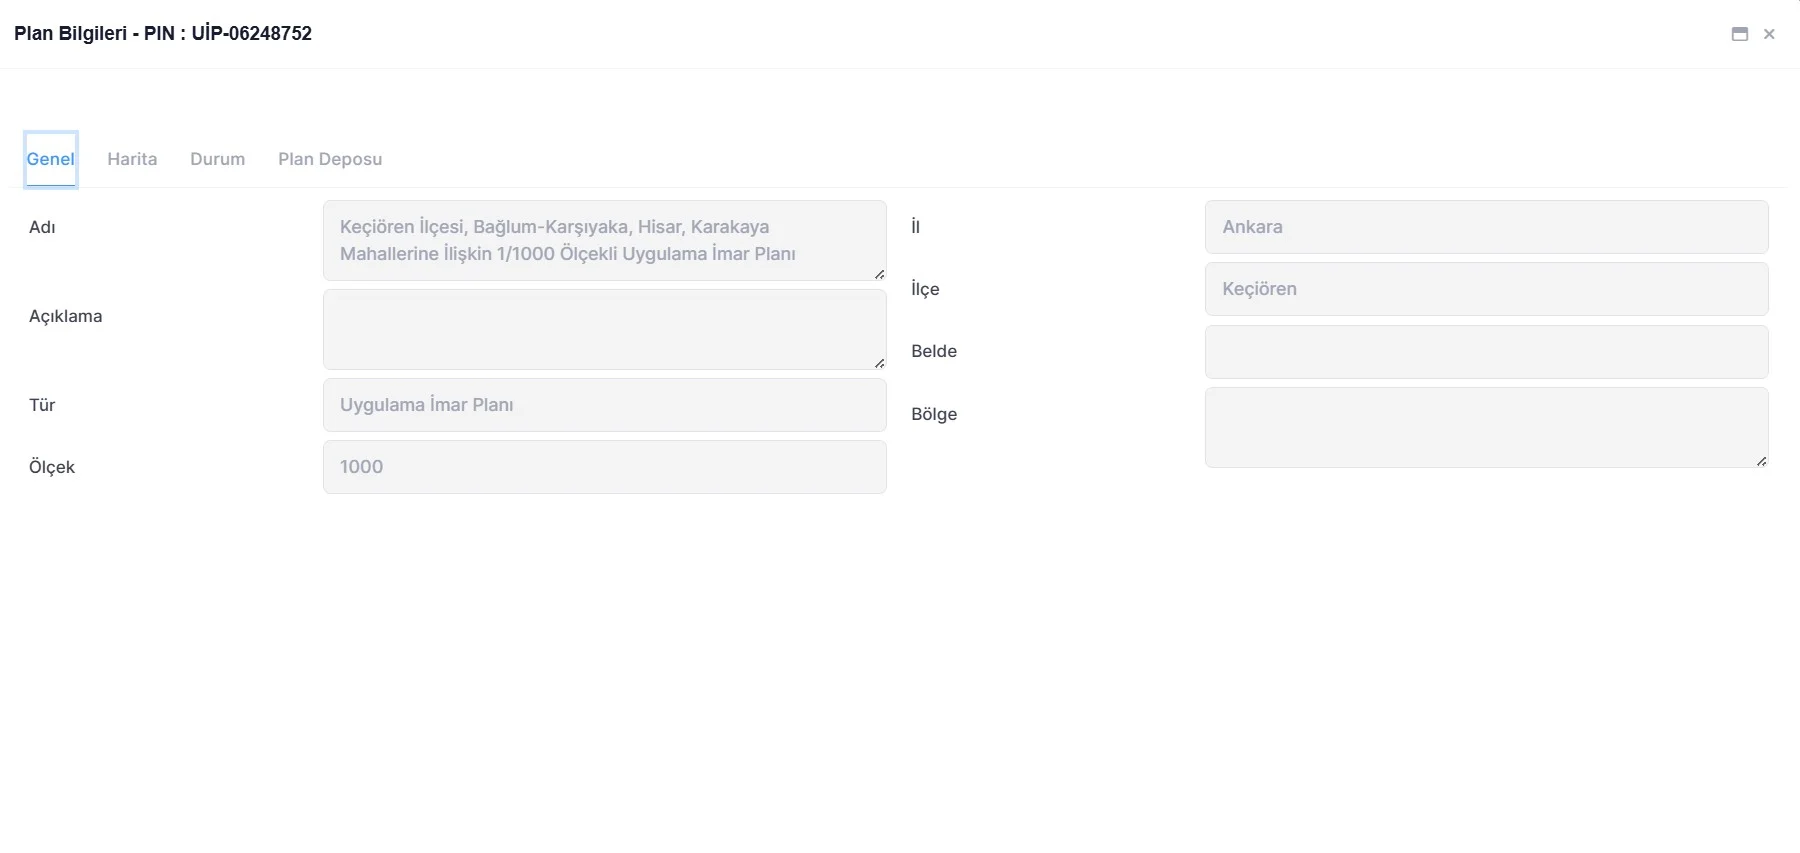The height and width of the screenshot is (853, 1800).
Task: Click the dialog title with PIN UİP-06248752
Action: coord(163,33)
